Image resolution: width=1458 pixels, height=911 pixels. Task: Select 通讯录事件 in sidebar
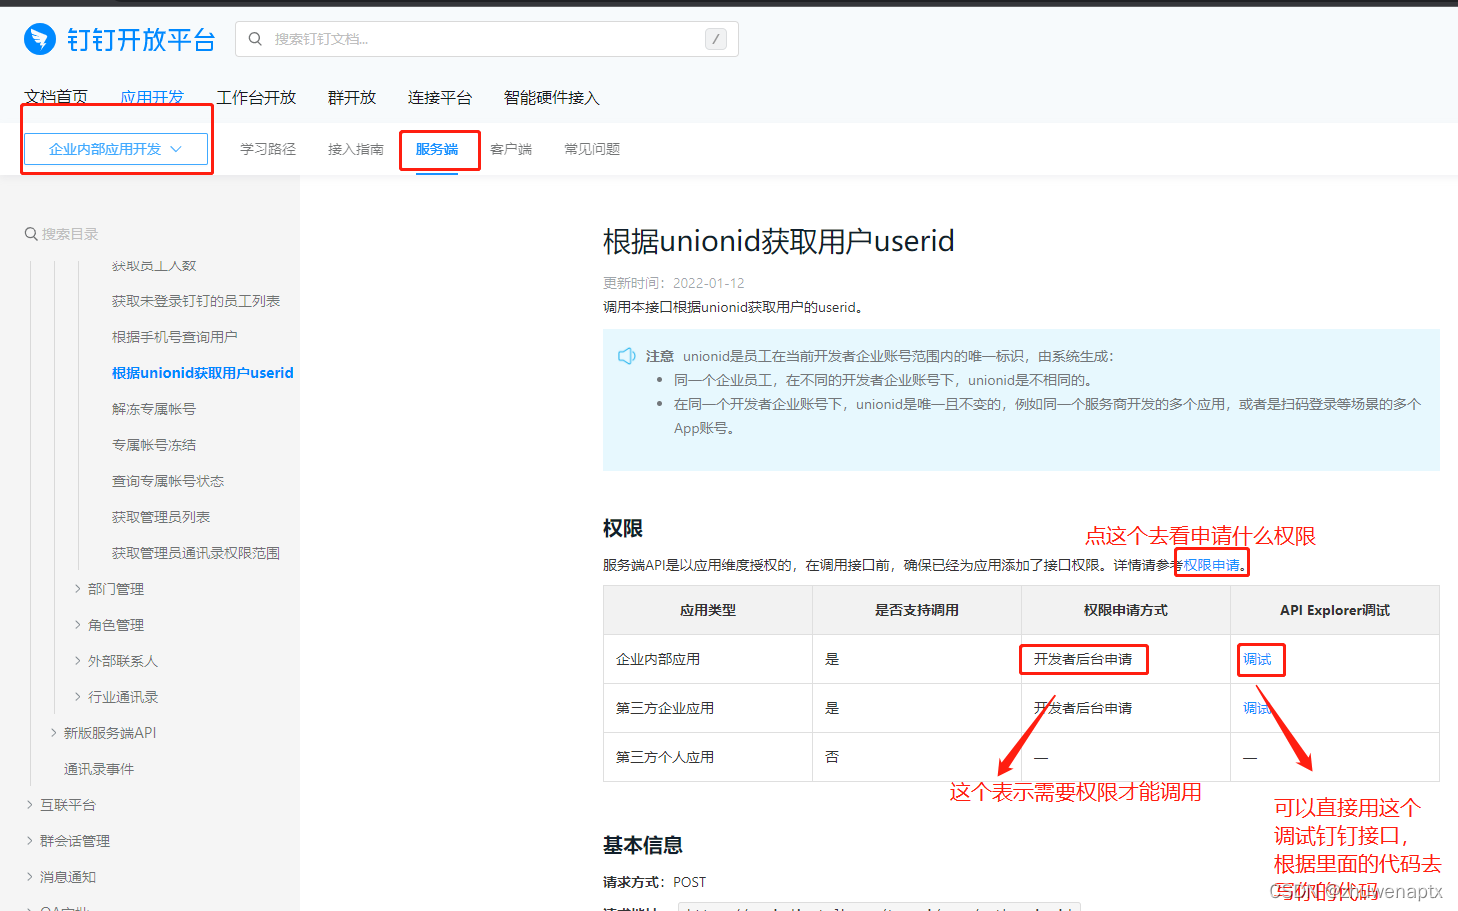tap(99, 769)
